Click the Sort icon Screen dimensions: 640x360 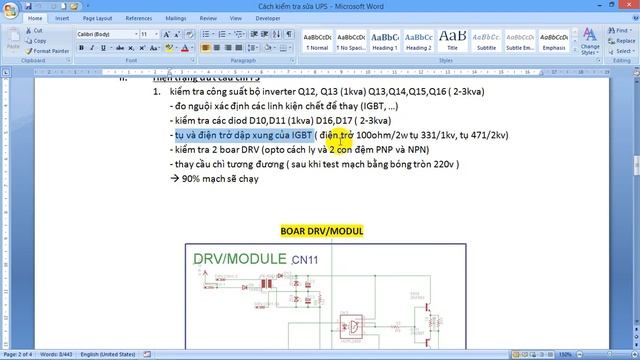click(x=276, y=34)
